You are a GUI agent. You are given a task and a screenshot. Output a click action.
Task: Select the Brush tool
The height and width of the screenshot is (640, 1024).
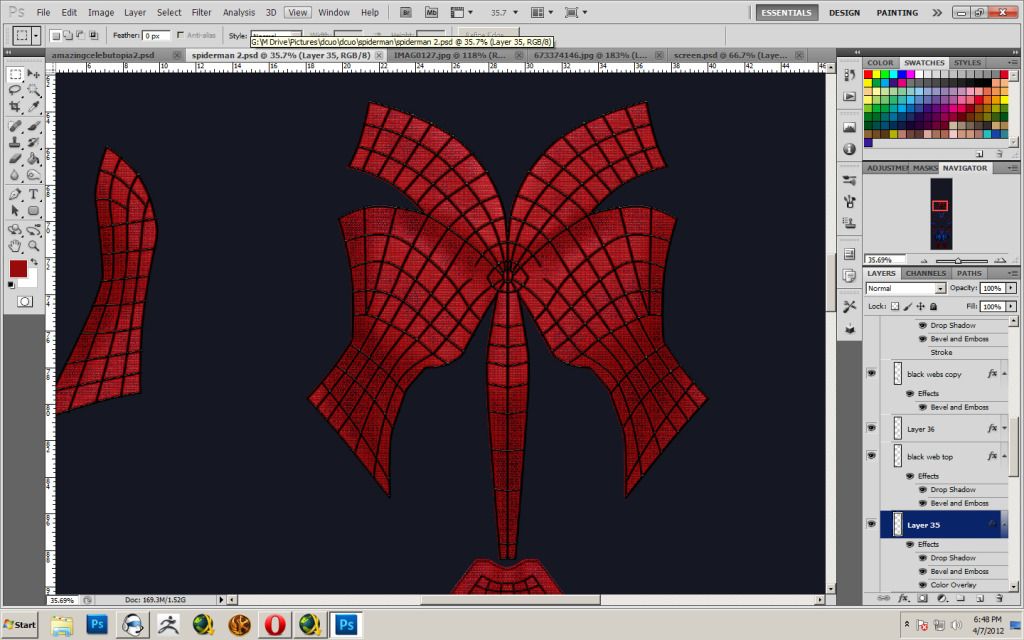[x=33, y=126]
